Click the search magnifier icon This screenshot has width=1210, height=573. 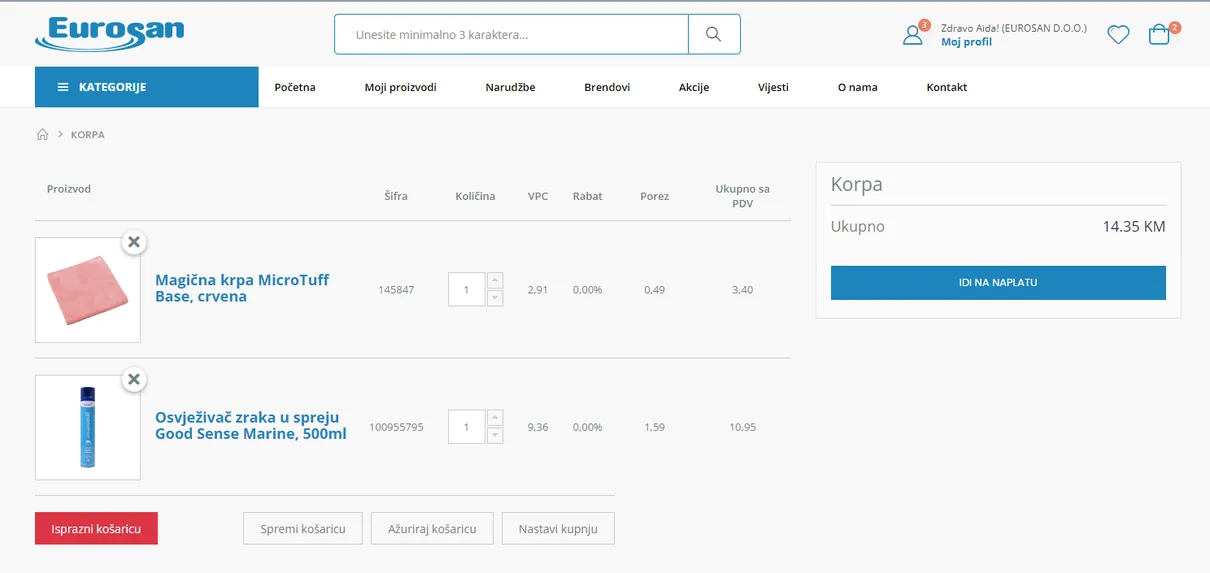[713, 34]
